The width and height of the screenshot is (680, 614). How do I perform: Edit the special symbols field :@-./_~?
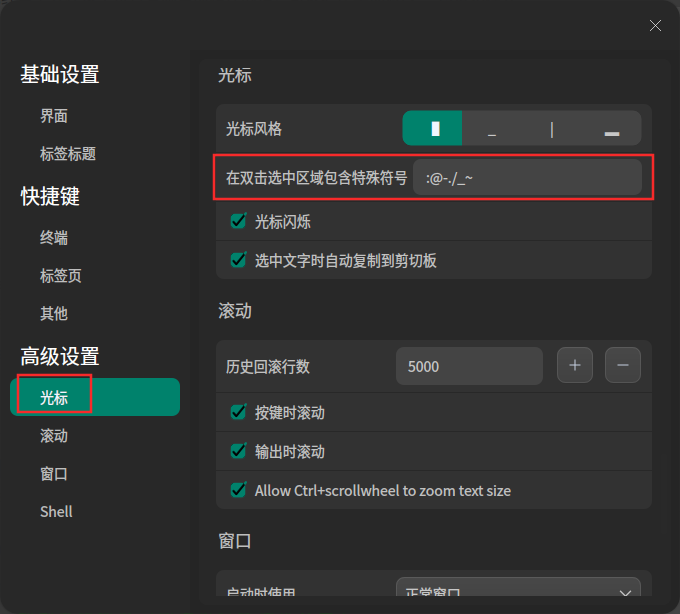point(527,177)
